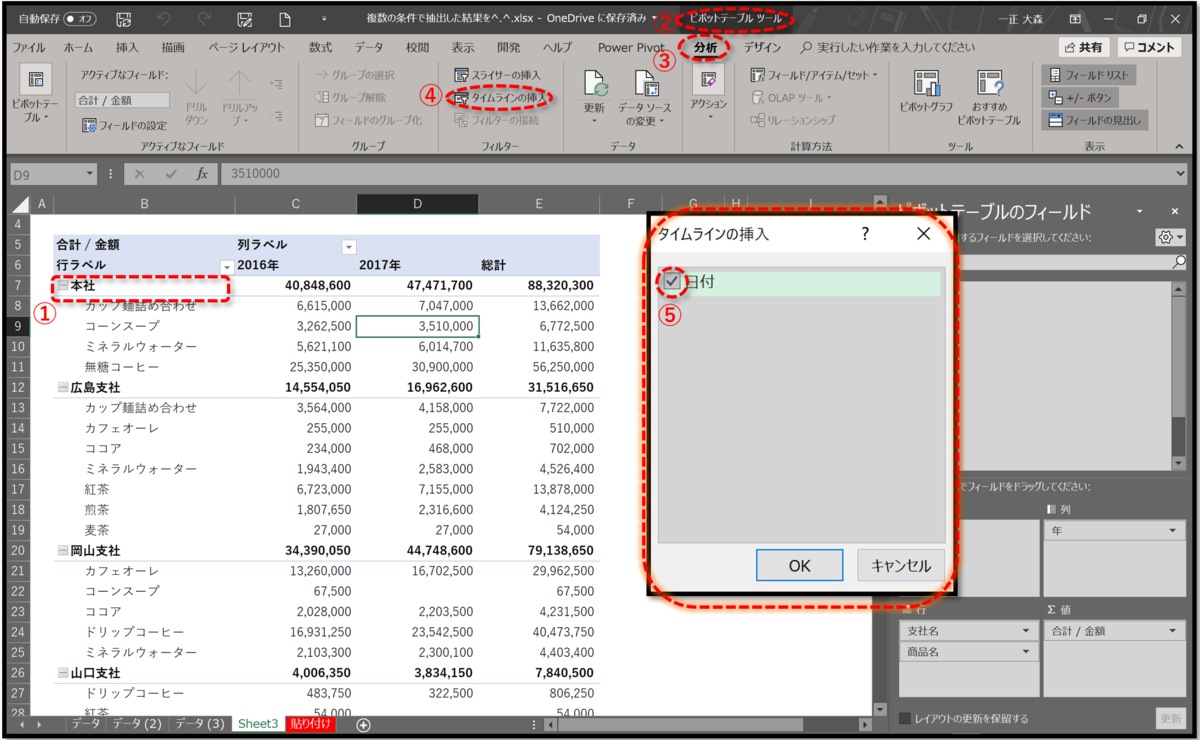This screenshot has height=740, width=1200.
Task: Click the OK button in dialog
Action: (x=799, y=565)
